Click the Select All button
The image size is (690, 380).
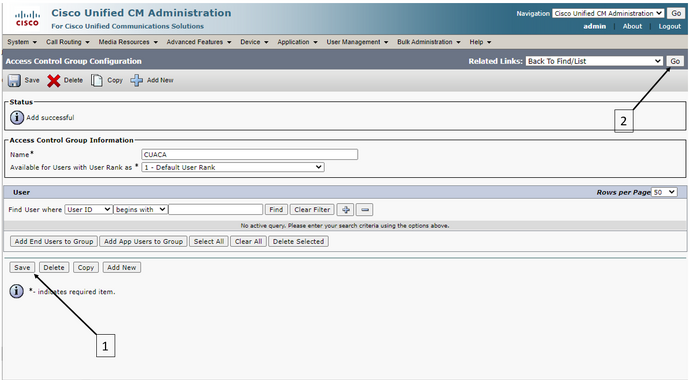click(x=209, y=241)
